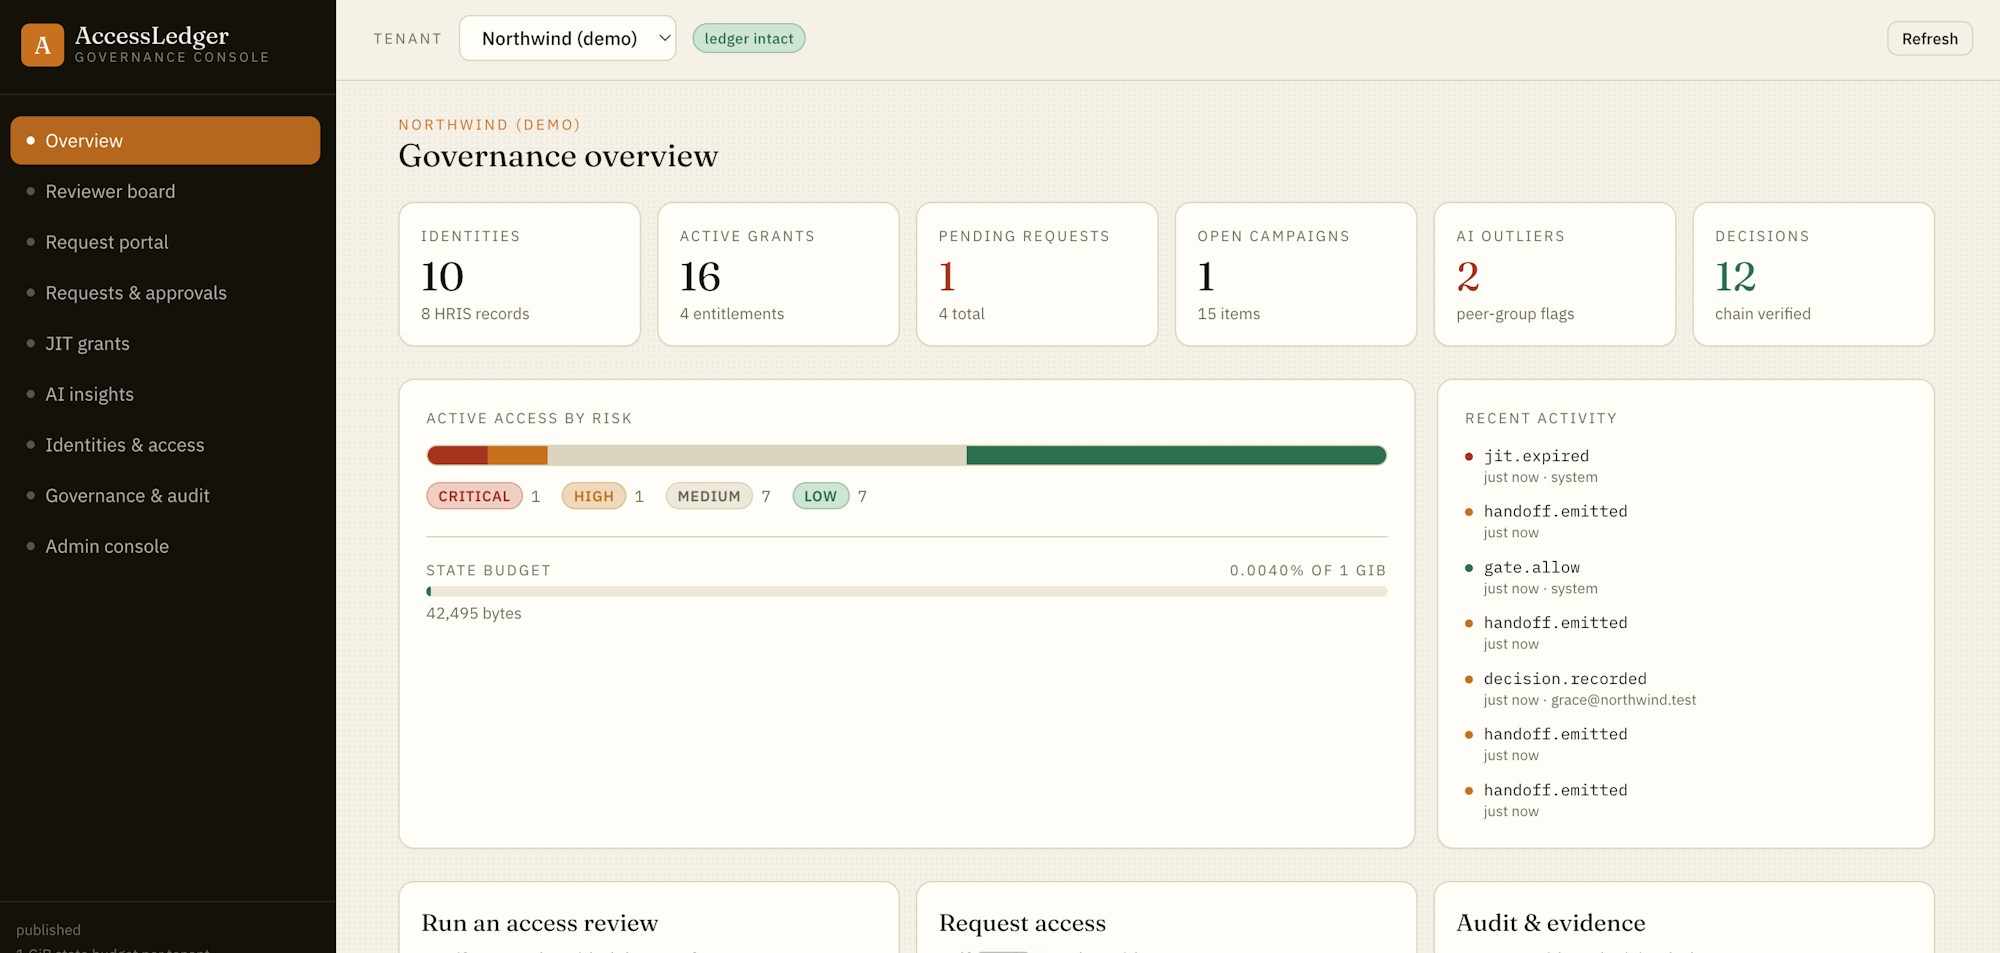Select the HIGH risk badge
Viewport: 2000px width, 953px height.
(x=593, y=496)
